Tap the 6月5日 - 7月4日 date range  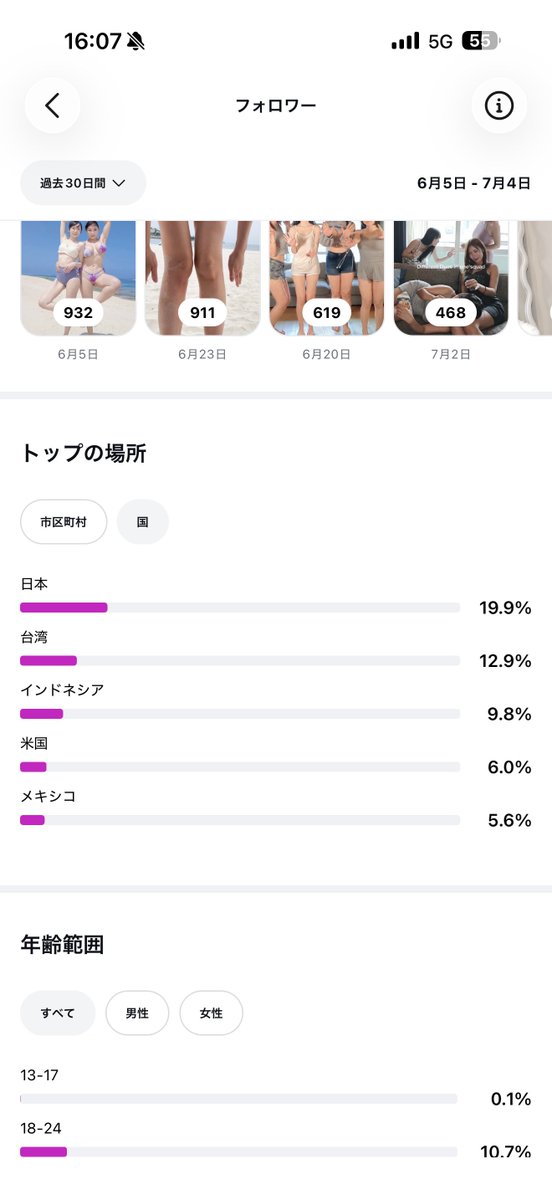click(x=474, y=184)
